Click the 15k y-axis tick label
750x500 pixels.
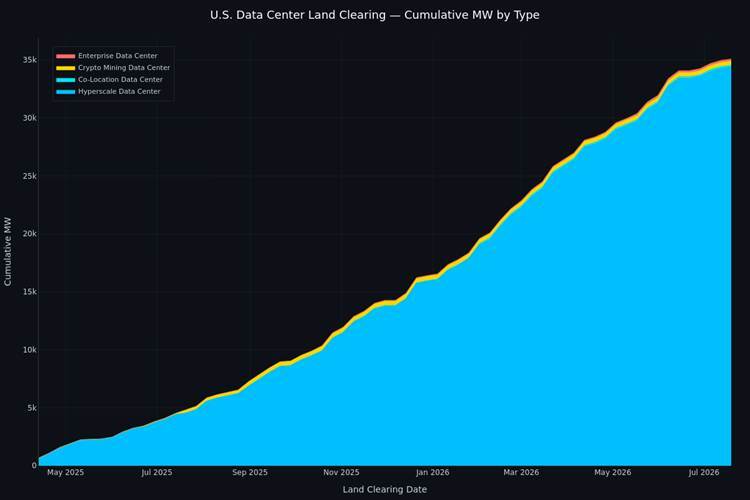(30, 292)
